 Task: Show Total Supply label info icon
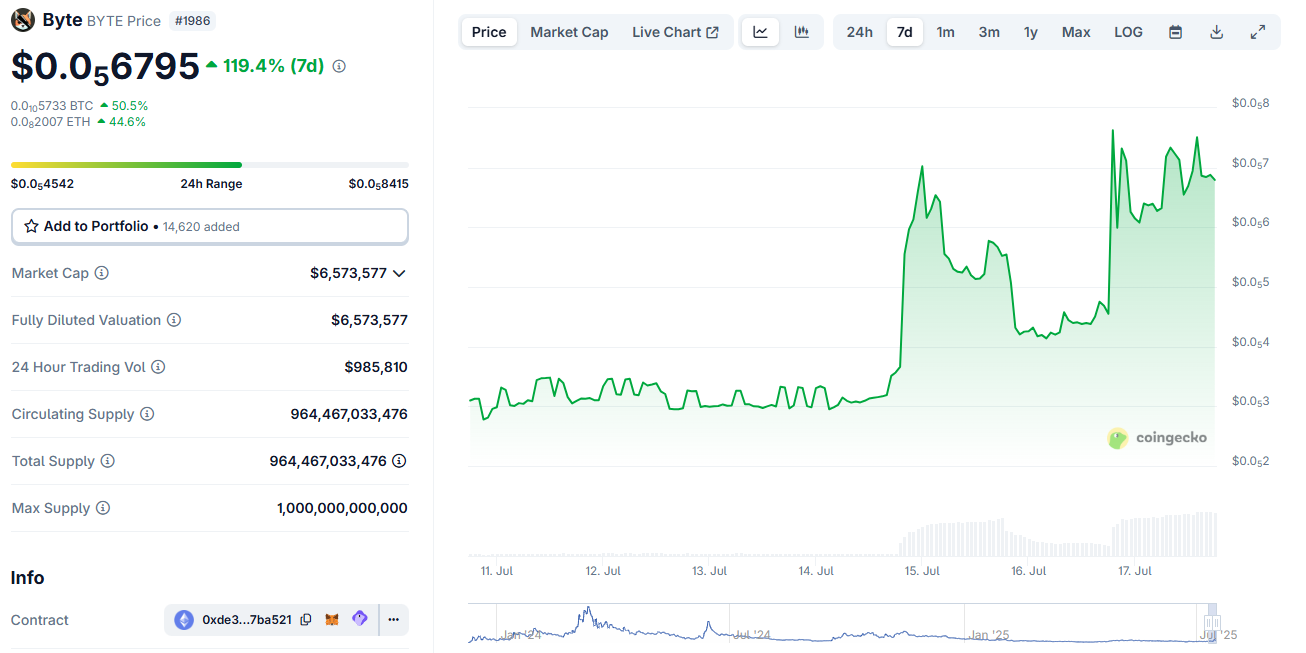coord(107,461)
